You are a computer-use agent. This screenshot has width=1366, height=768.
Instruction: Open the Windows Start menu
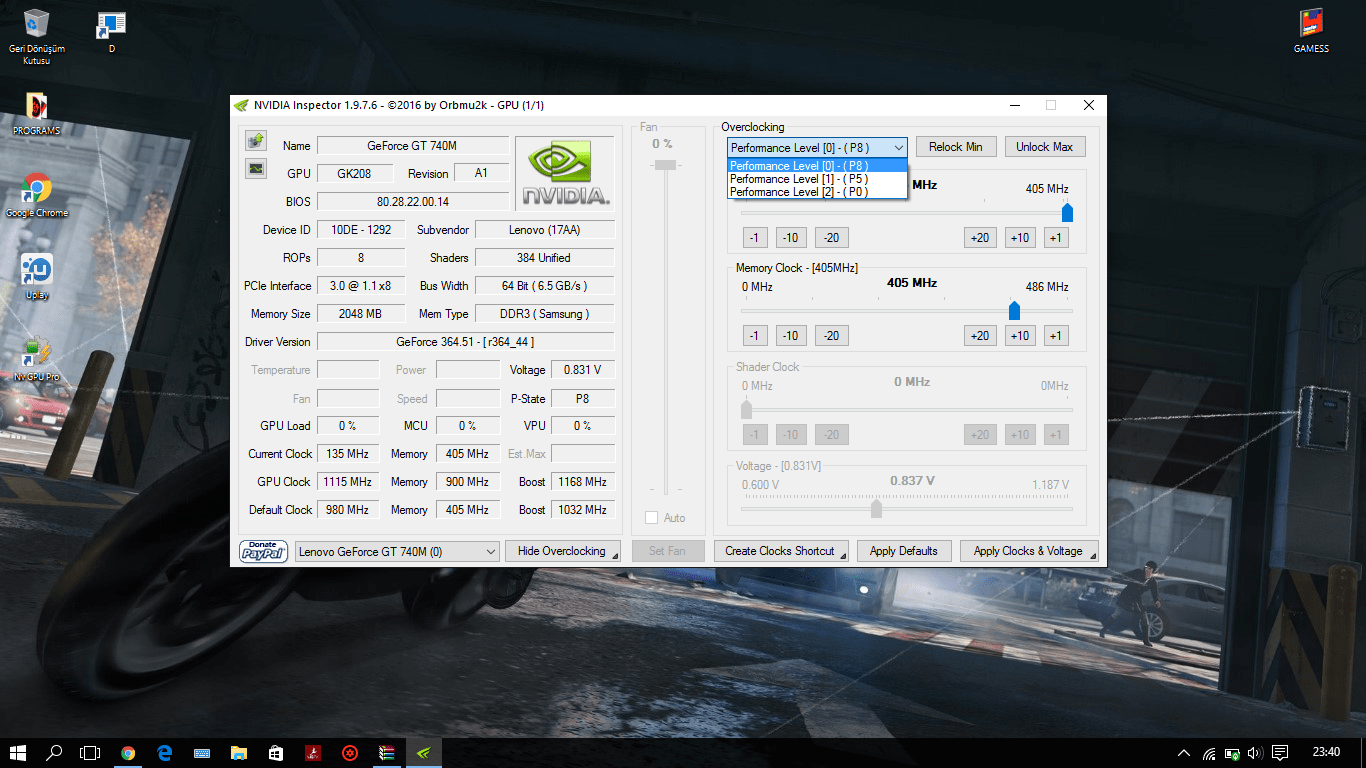[18, 753]
